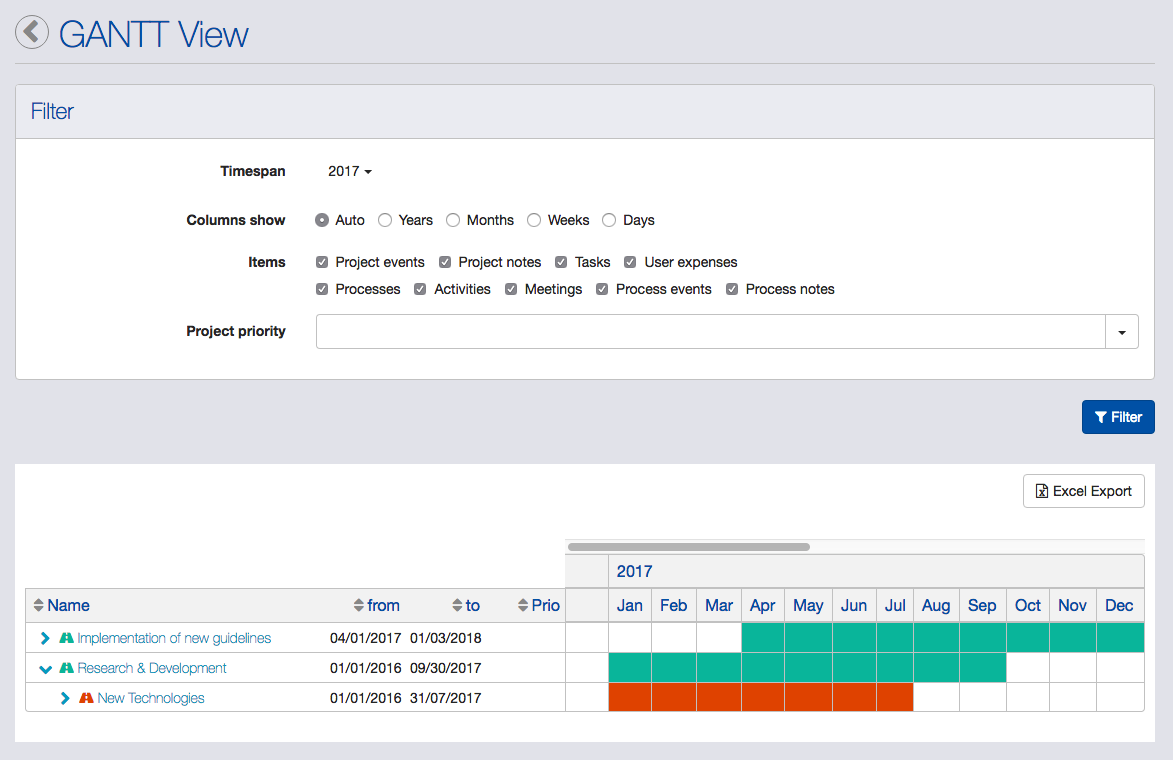Open the Timespan 2017 dropdown
The height and width of the screenshot is (760, 1173).
point(349,171)
